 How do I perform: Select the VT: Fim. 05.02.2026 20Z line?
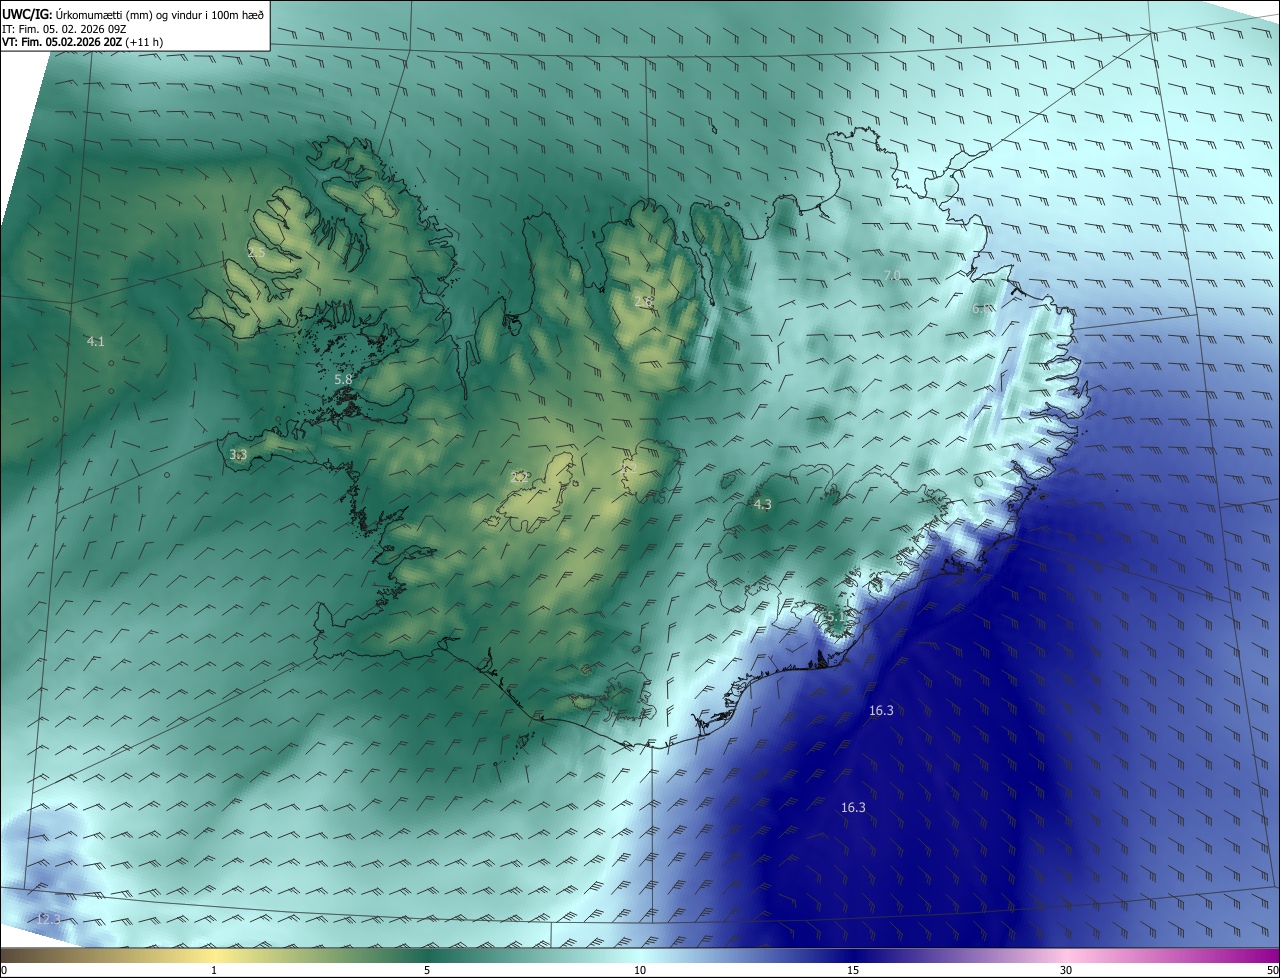[x=83, y=43]
